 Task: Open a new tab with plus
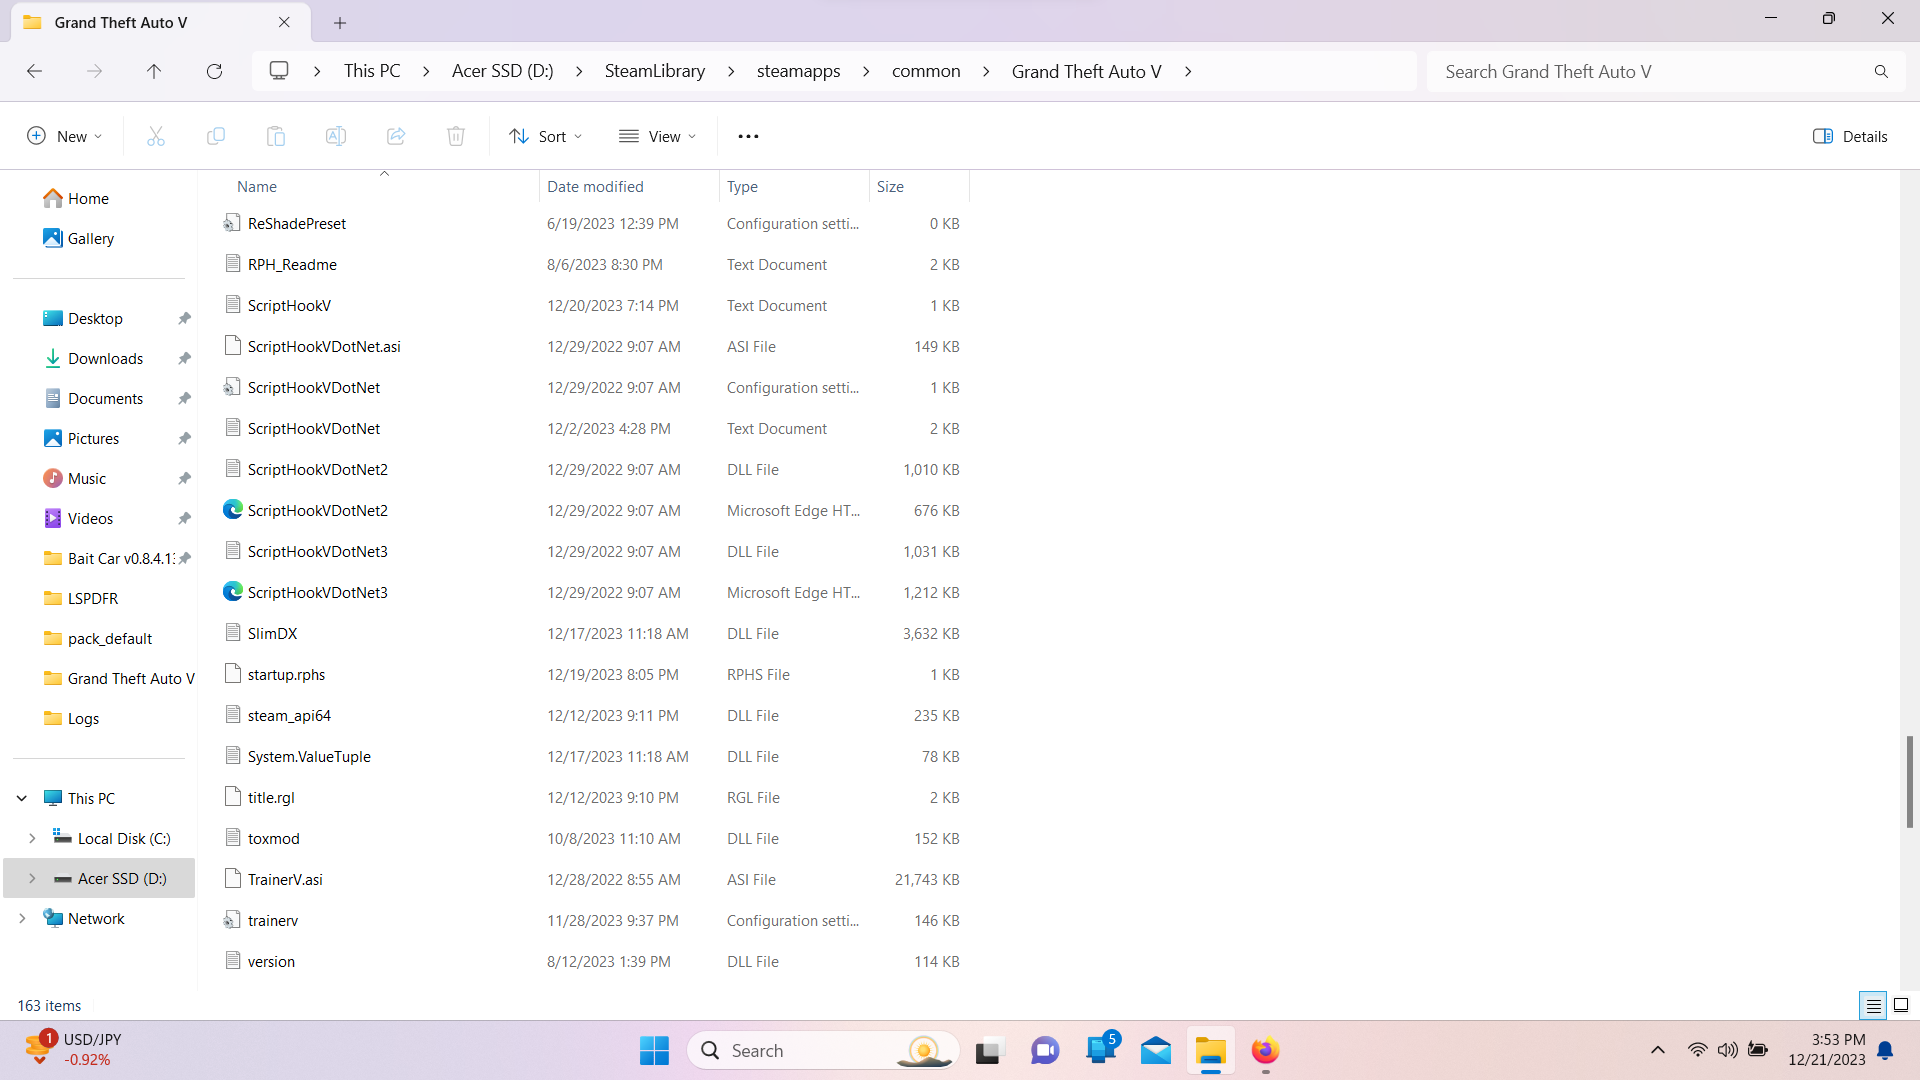340,22
